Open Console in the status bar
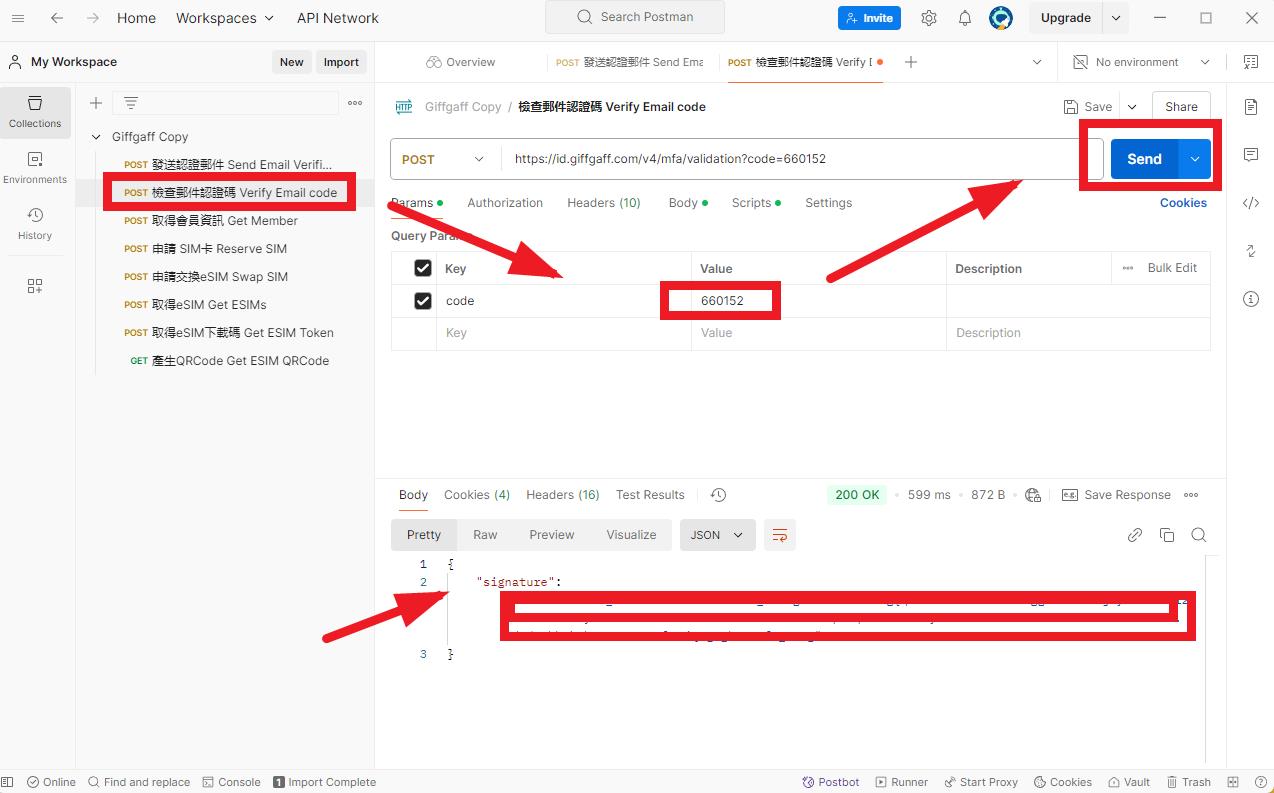 pyautogui.click(x=232, y=782)
